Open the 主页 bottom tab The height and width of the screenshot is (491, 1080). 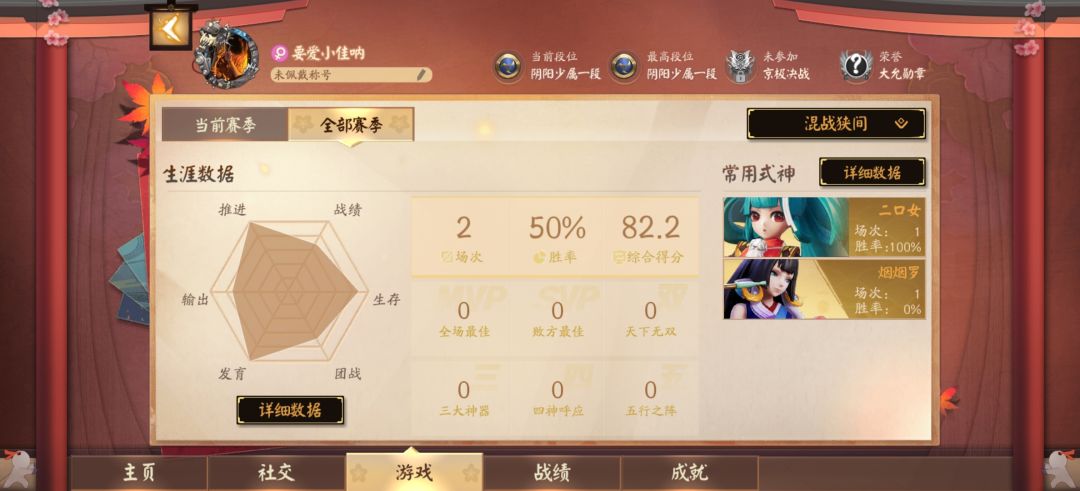[139, 473]
